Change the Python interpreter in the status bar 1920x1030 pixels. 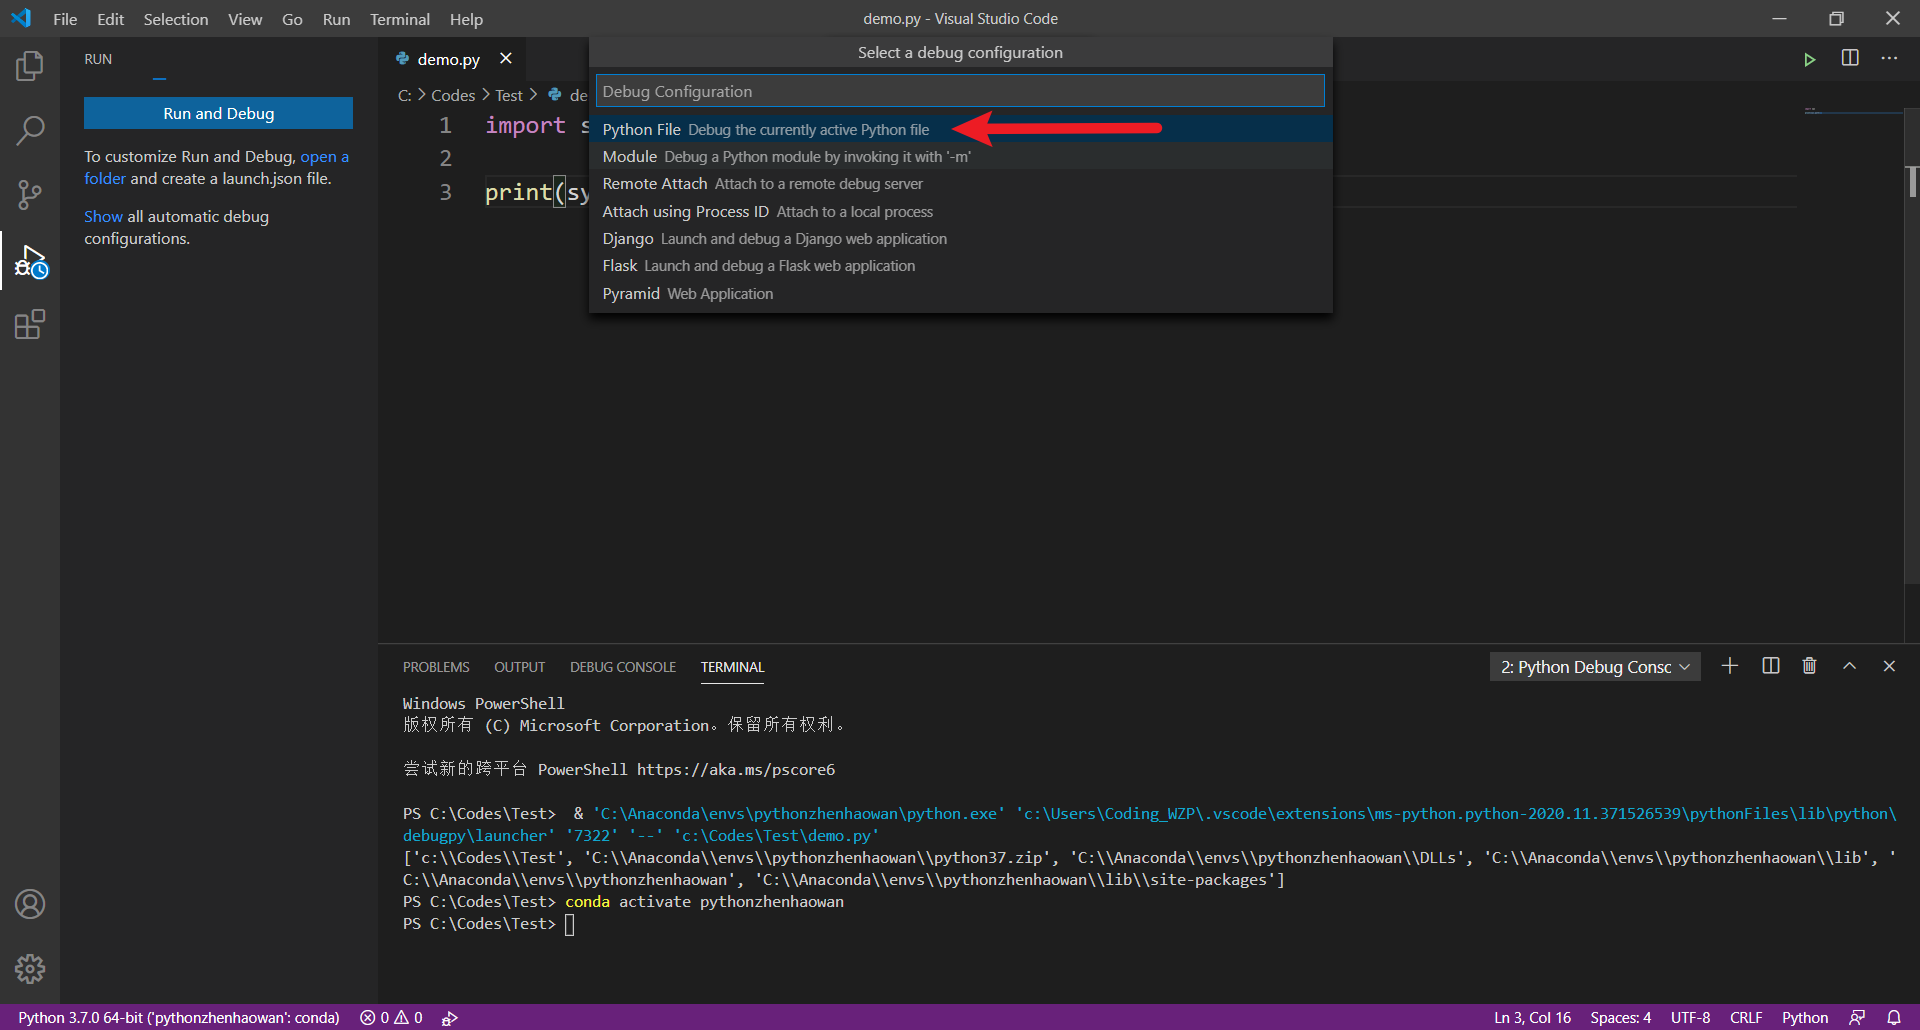click(x=178, y=1017)
